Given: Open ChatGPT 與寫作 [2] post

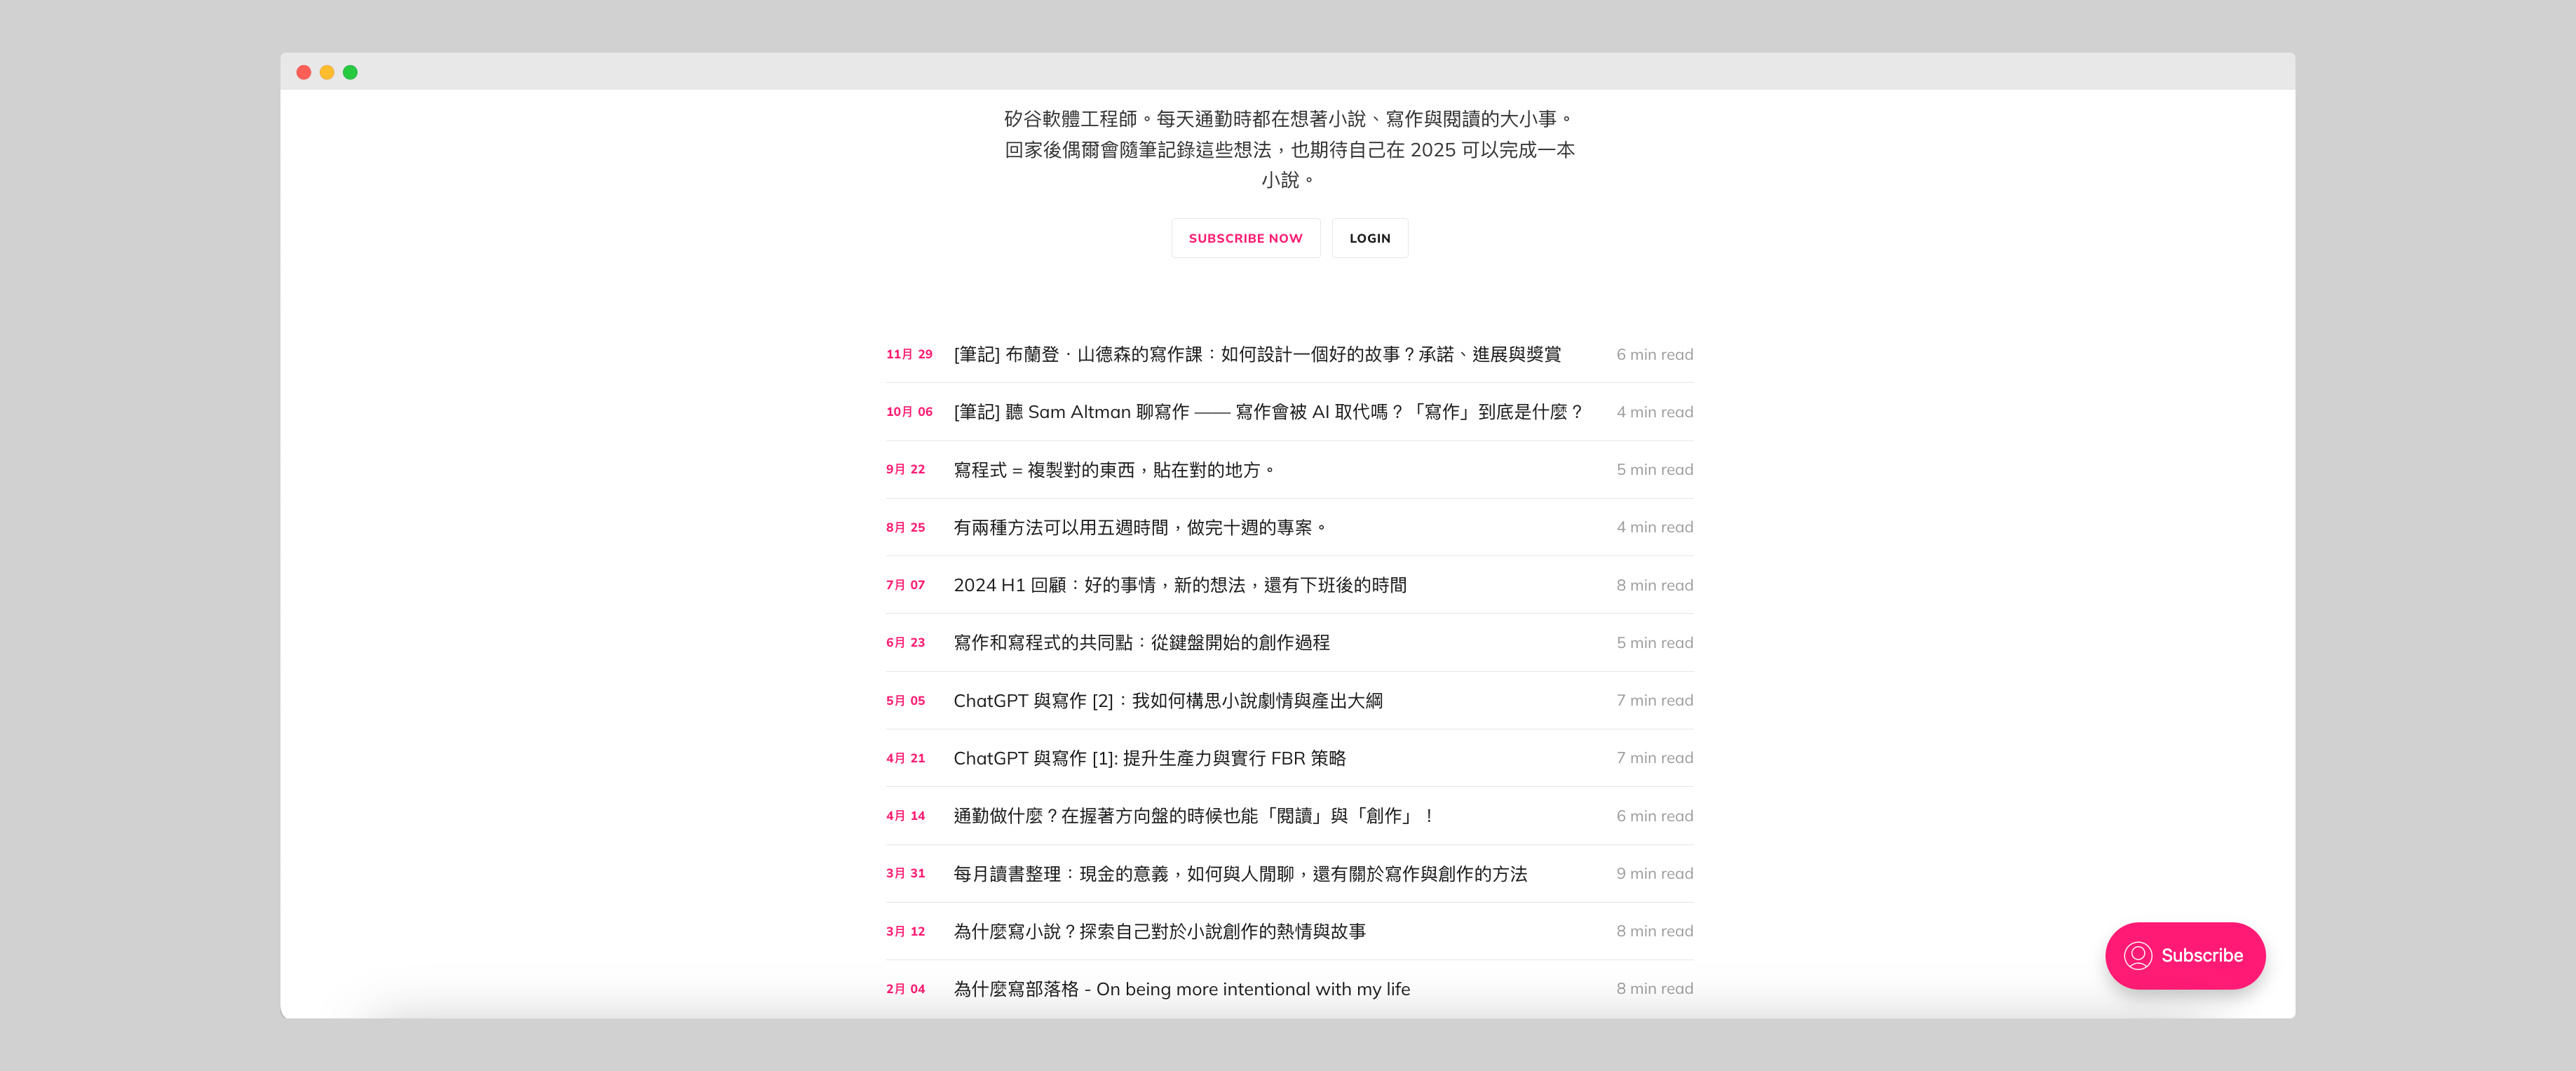Looking at the screenshot, I should [1167, 701].
